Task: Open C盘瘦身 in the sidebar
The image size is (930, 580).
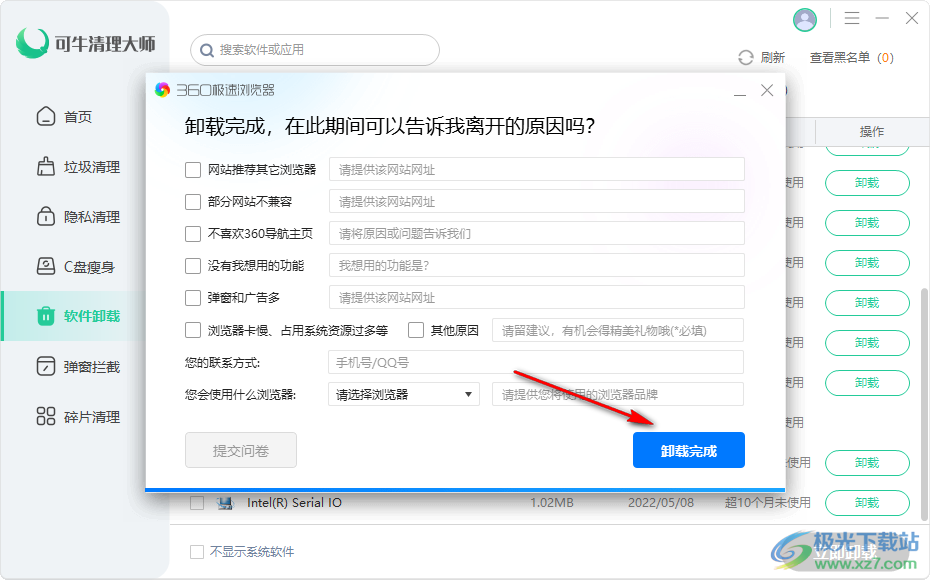Action: coord(75,267)
